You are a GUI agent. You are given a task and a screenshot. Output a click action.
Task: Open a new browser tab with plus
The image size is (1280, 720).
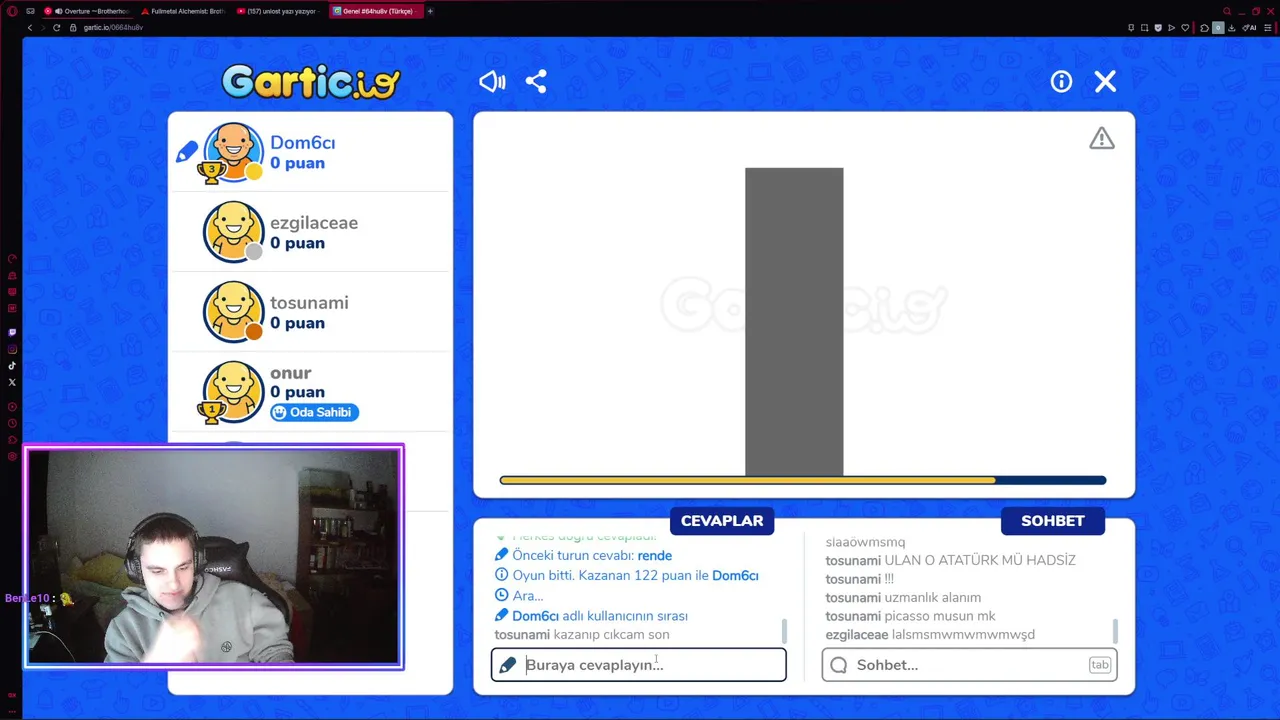tap(430, 11)
